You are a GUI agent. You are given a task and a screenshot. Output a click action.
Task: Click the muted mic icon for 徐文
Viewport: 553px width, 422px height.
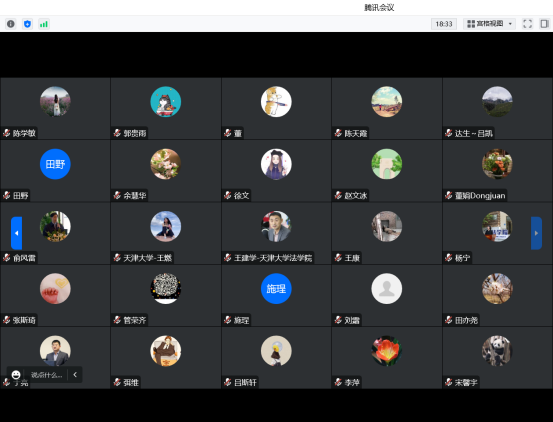227,195
